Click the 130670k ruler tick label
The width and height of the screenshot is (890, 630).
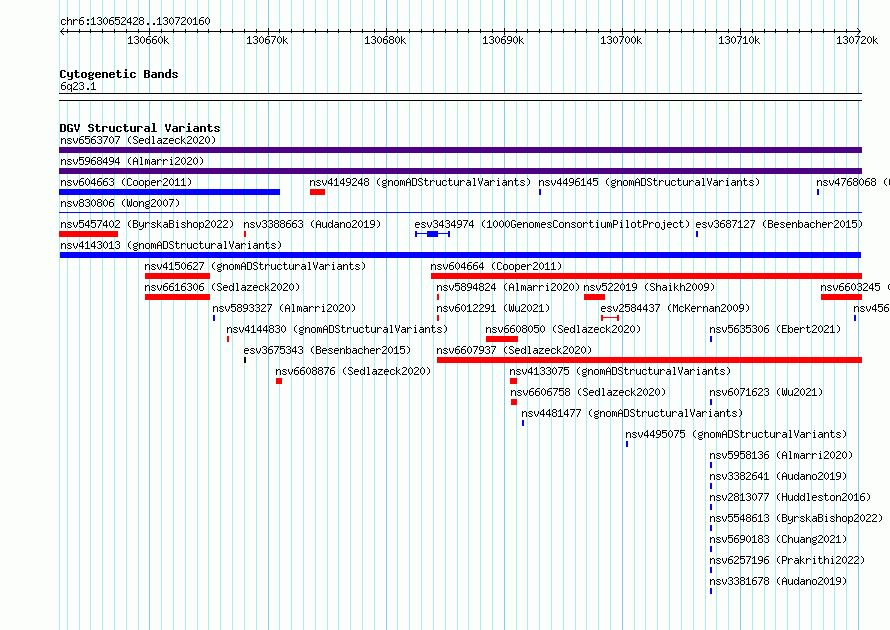(267, 40)
